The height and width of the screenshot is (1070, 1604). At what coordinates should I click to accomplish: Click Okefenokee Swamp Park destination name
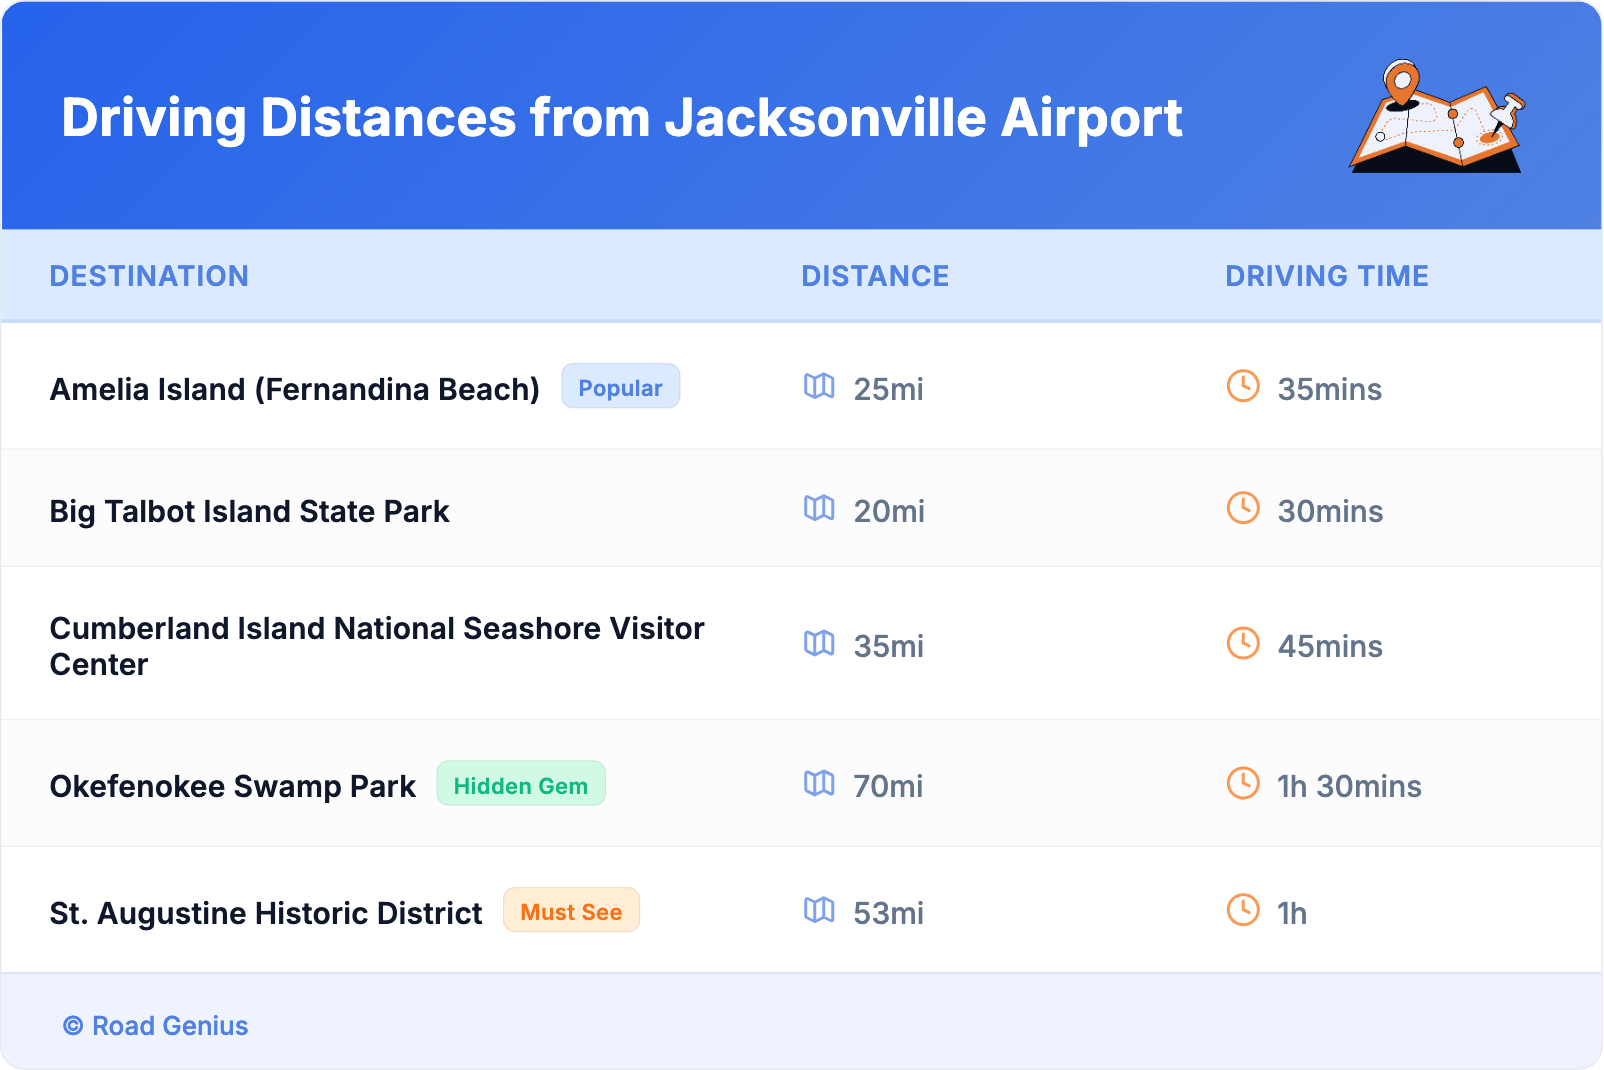(x=233, y=787)
